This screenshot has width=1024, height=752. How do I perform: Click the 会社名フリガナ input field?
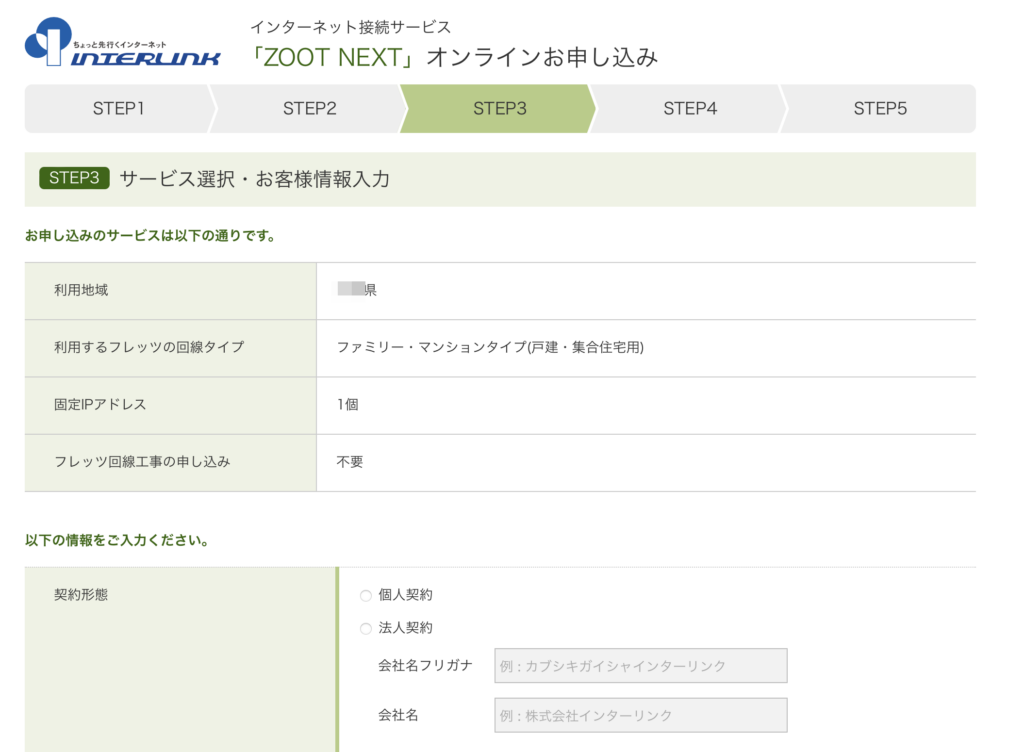point(641,666)
